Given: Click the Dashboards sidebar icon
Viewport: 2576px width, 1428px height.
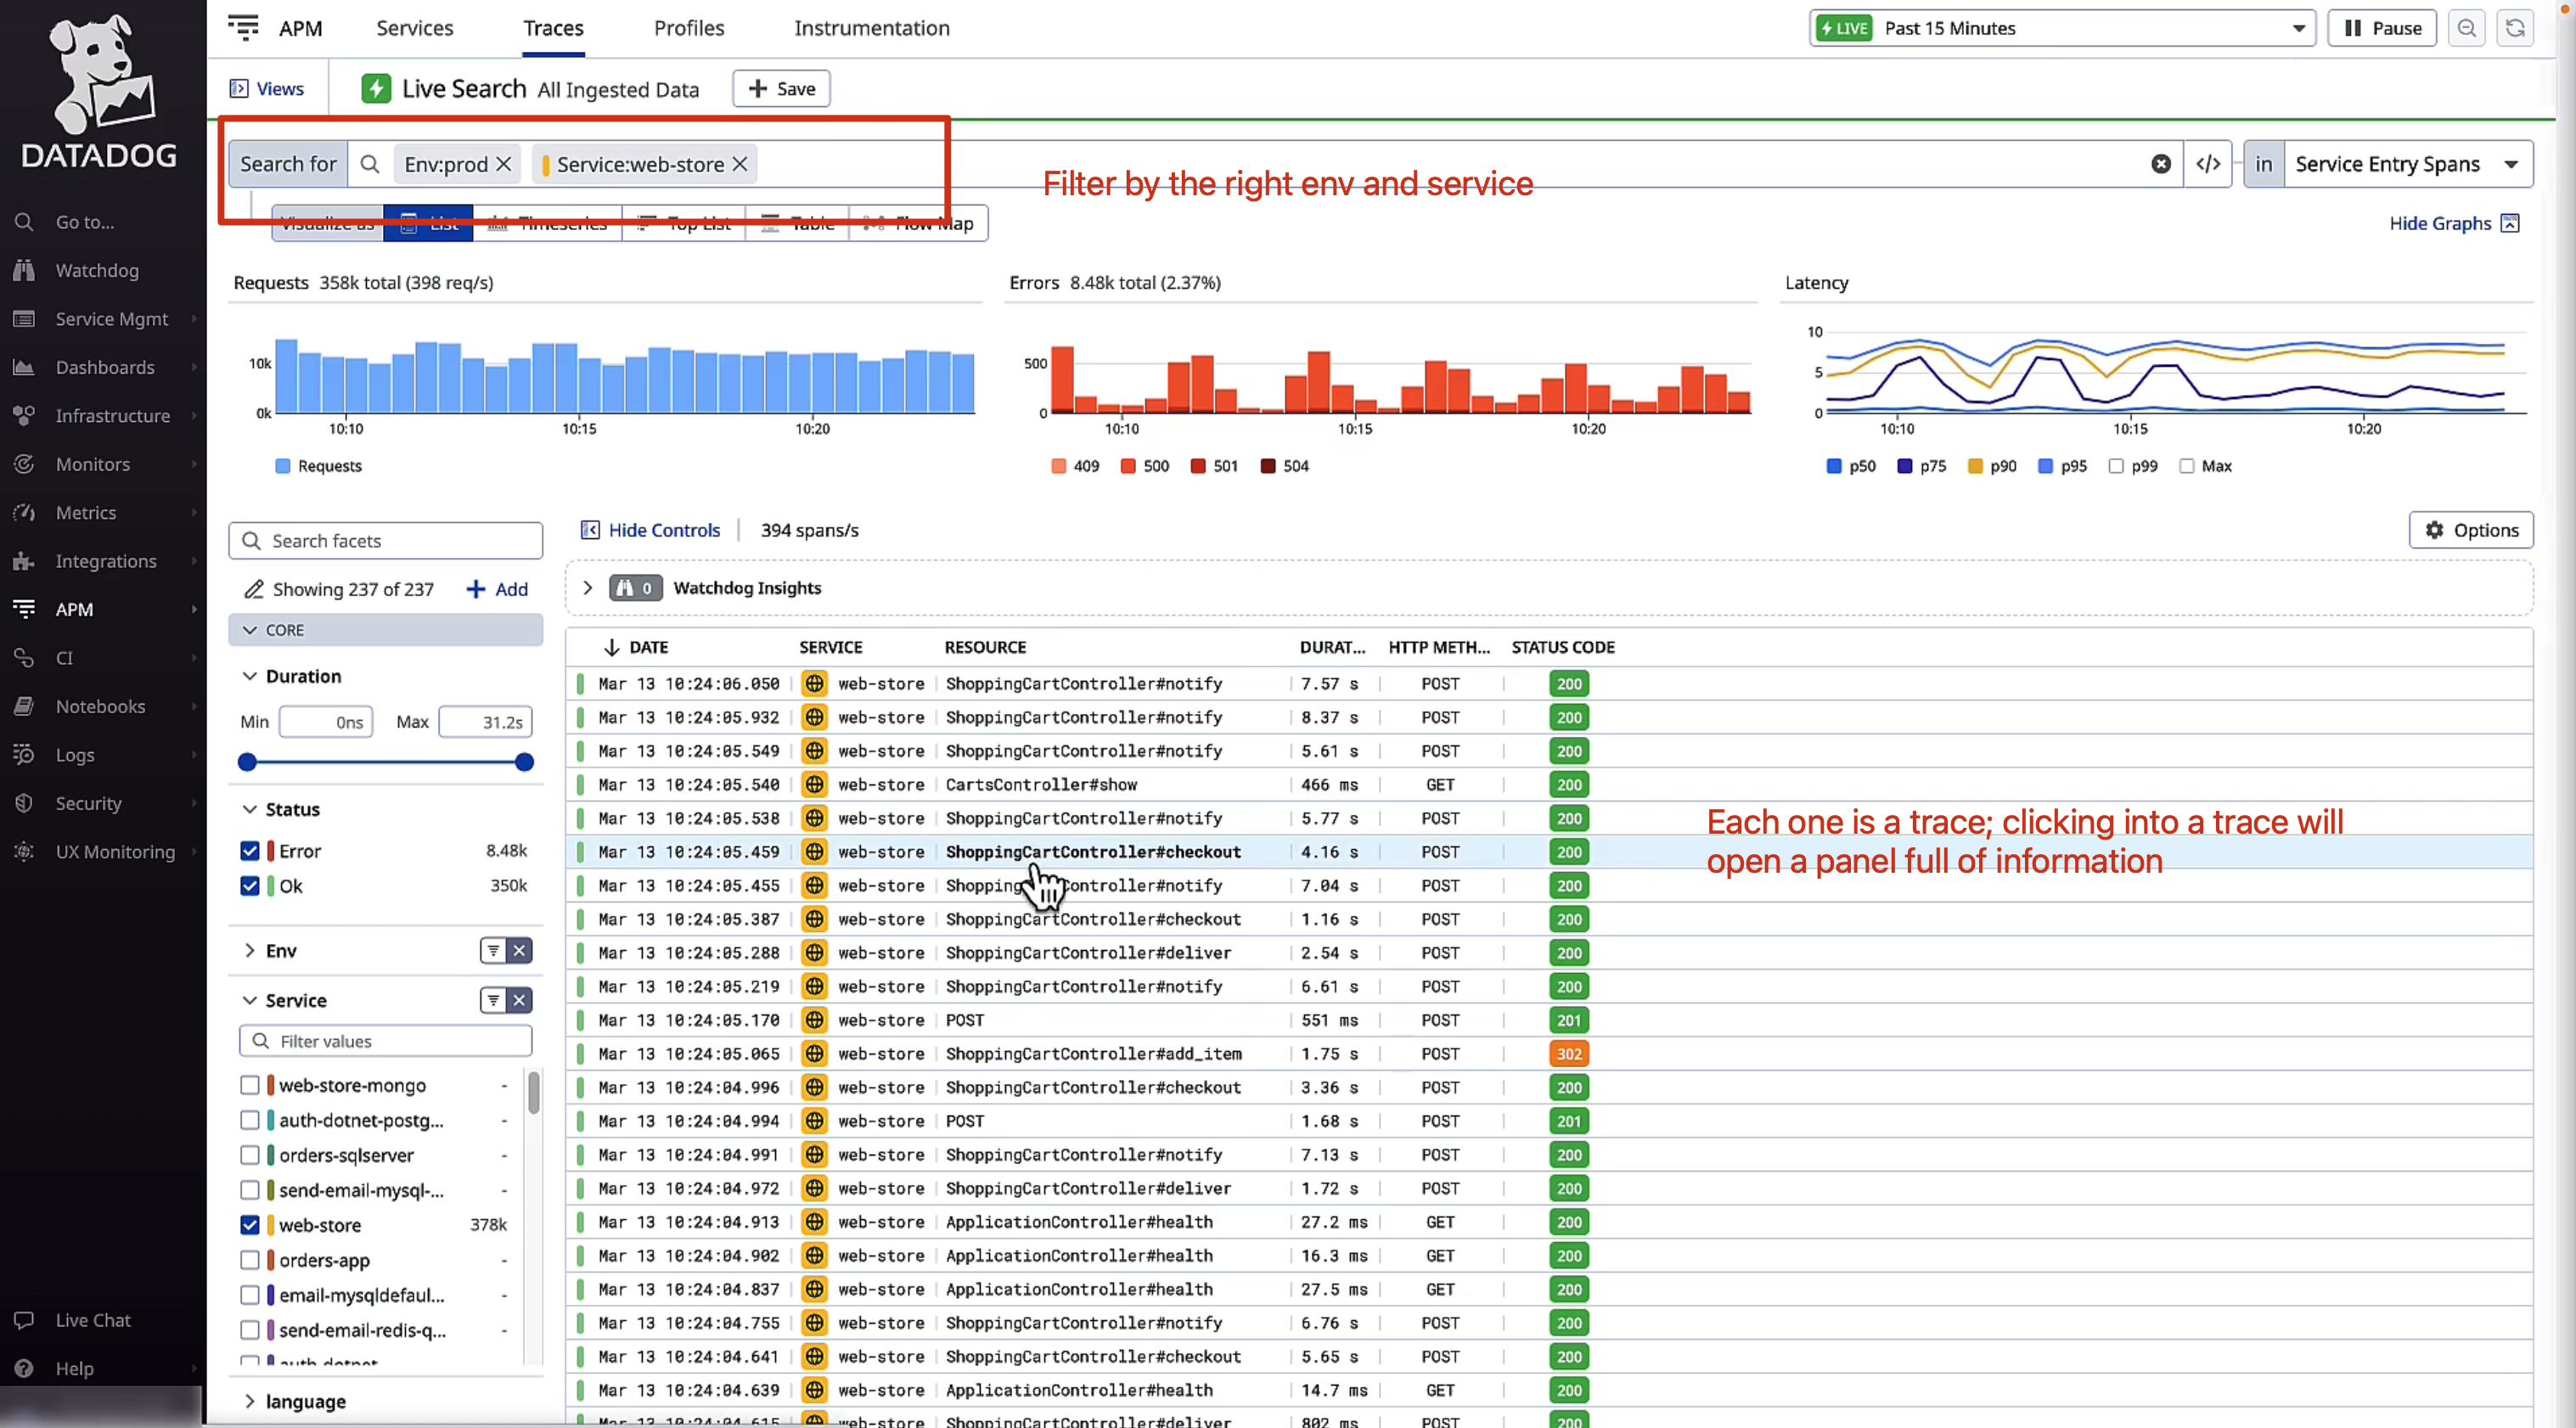Looking at the screenshot, I should (24, 367).
